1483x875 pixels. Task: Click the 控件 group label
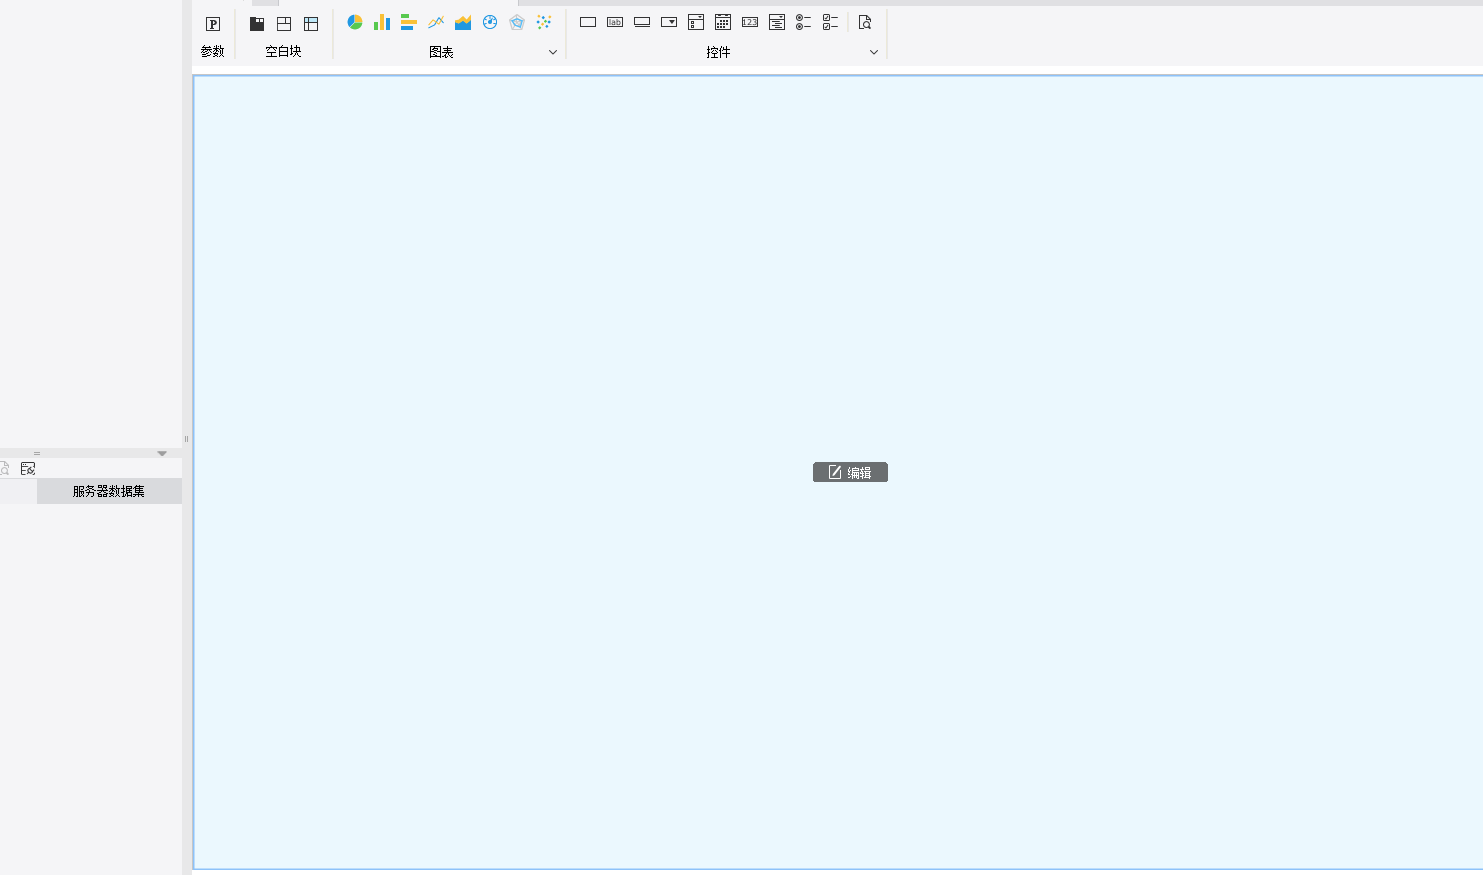718,52
